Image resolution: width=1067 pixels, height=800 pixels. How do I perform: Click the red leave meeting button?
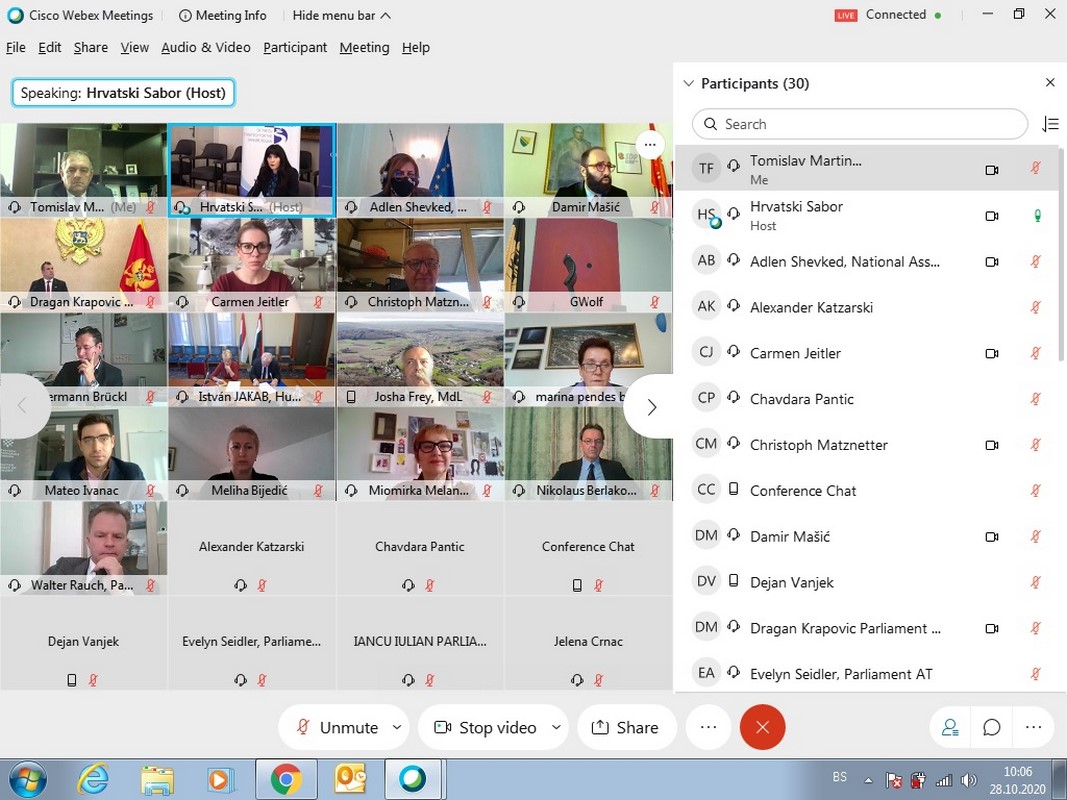762,727
